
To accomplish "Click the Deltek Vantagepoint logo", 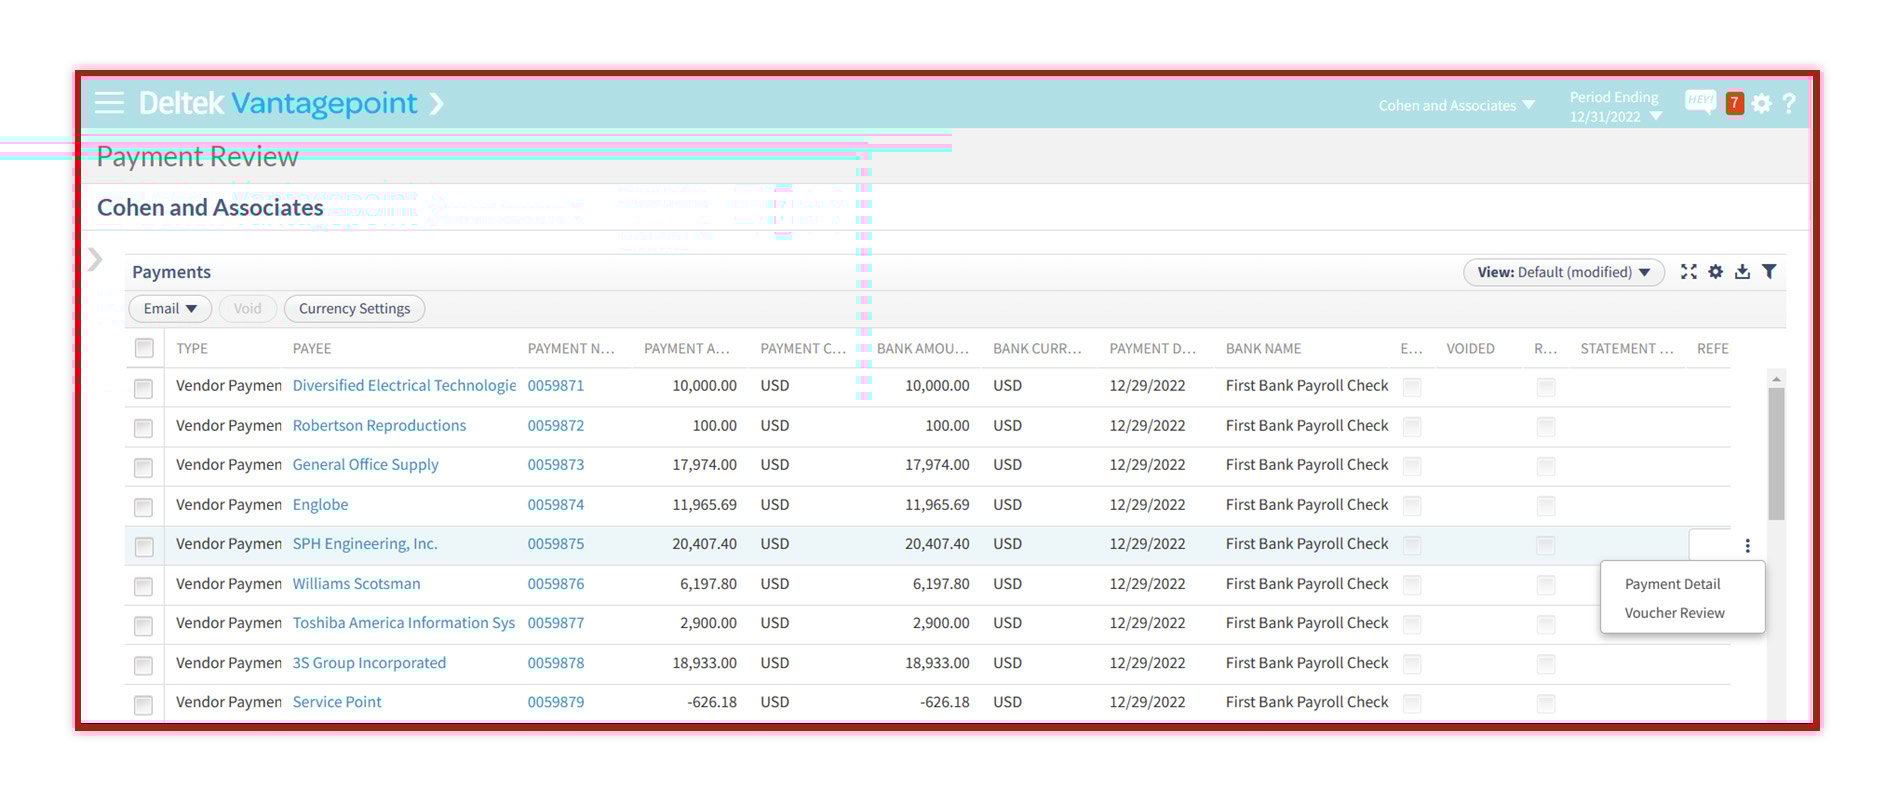I will click(278, 103).
